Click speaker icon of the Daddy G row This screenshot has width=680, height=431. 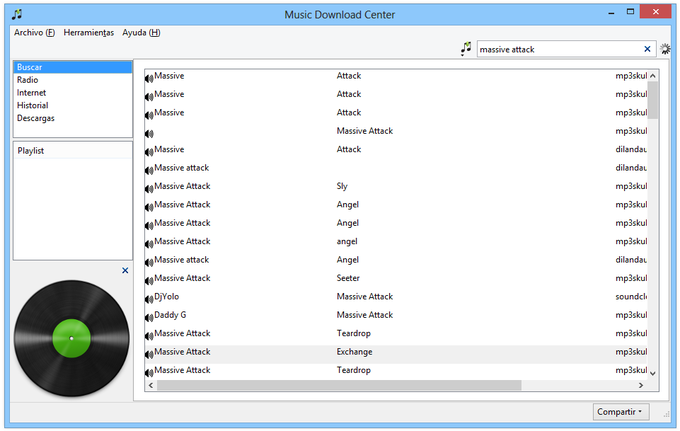(x=149, y=317)
